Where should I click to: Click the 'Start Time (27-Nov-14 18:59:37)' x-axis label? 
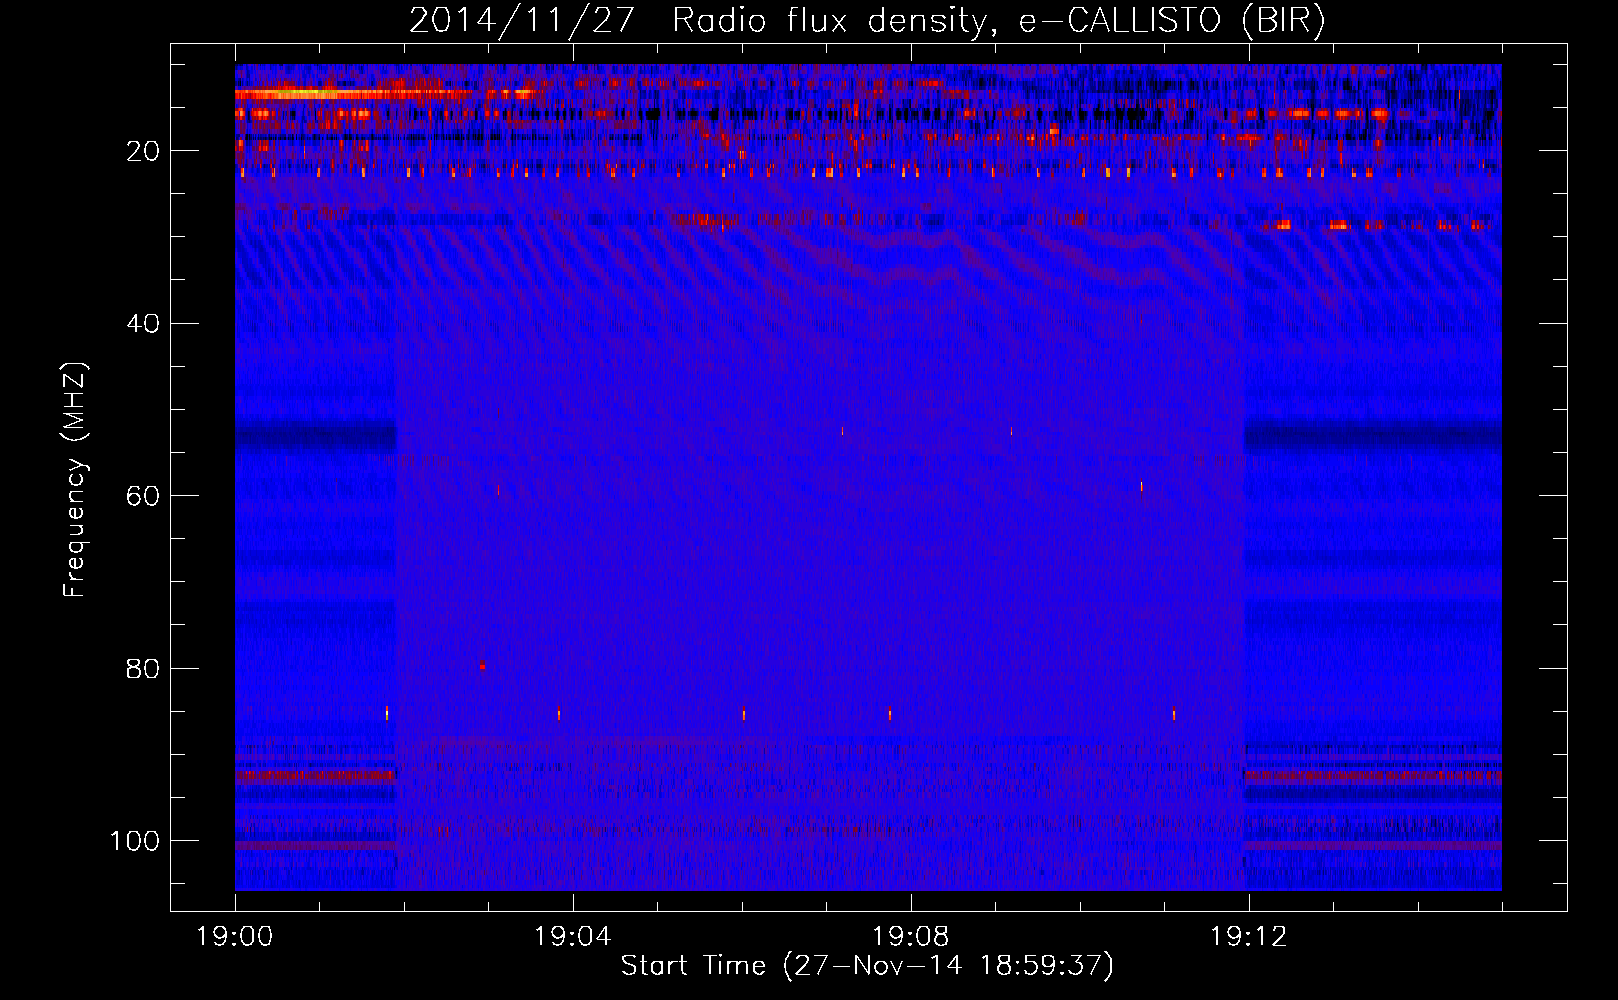tap(867, 966)
